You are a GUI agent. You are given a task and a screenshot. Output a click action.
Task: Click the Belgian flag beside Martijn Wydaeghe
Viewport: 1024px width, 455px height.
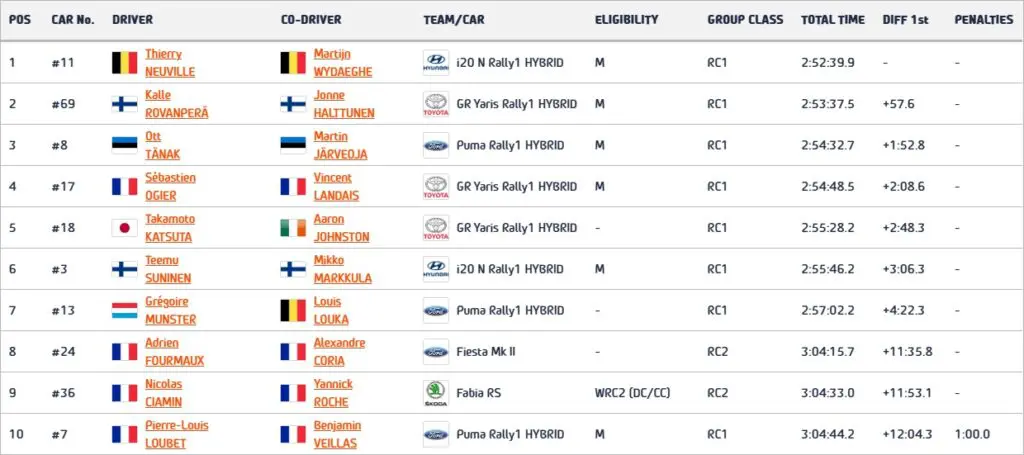(293, 63)
